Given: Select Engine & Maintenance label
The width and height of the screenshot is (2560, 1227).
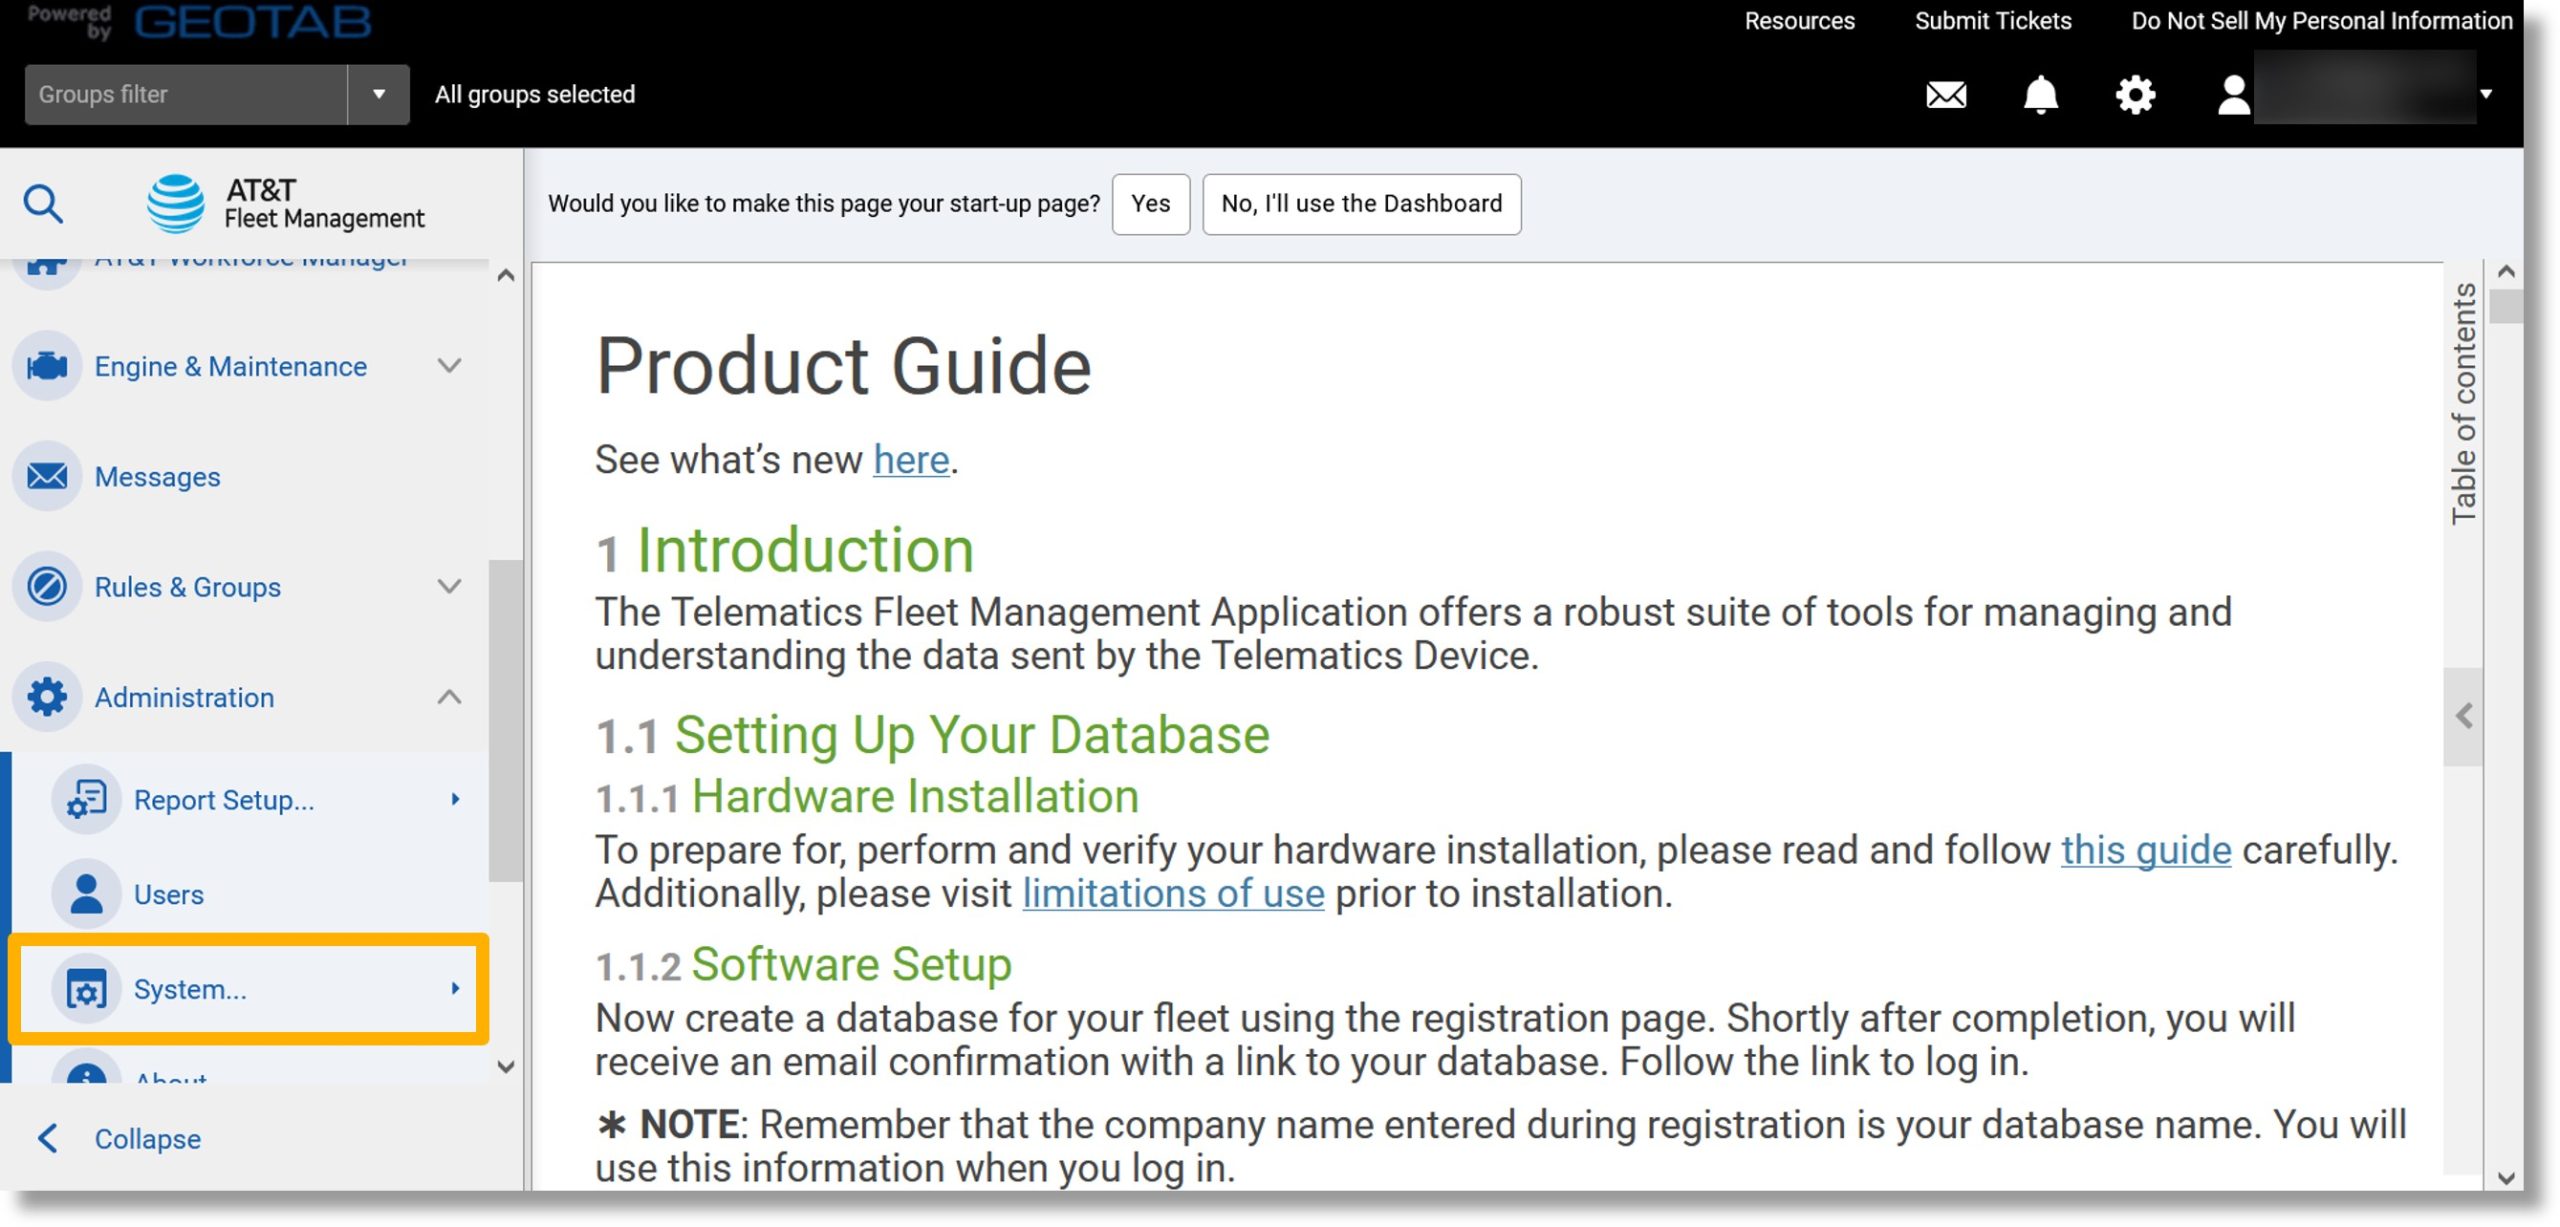Looking at the screenshot, I should tap(230, 367).
